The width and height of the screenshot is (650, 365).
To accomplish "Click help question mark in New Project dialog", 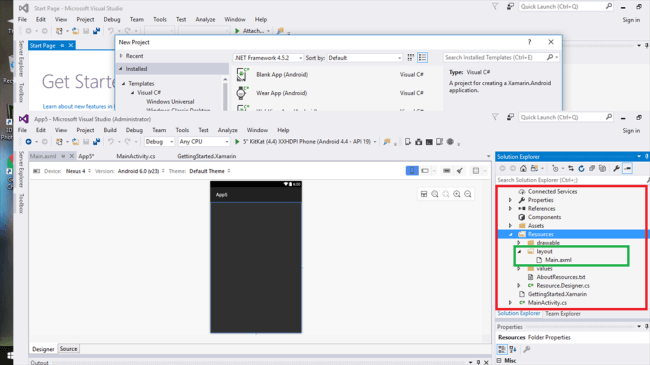I will point(529,42).
